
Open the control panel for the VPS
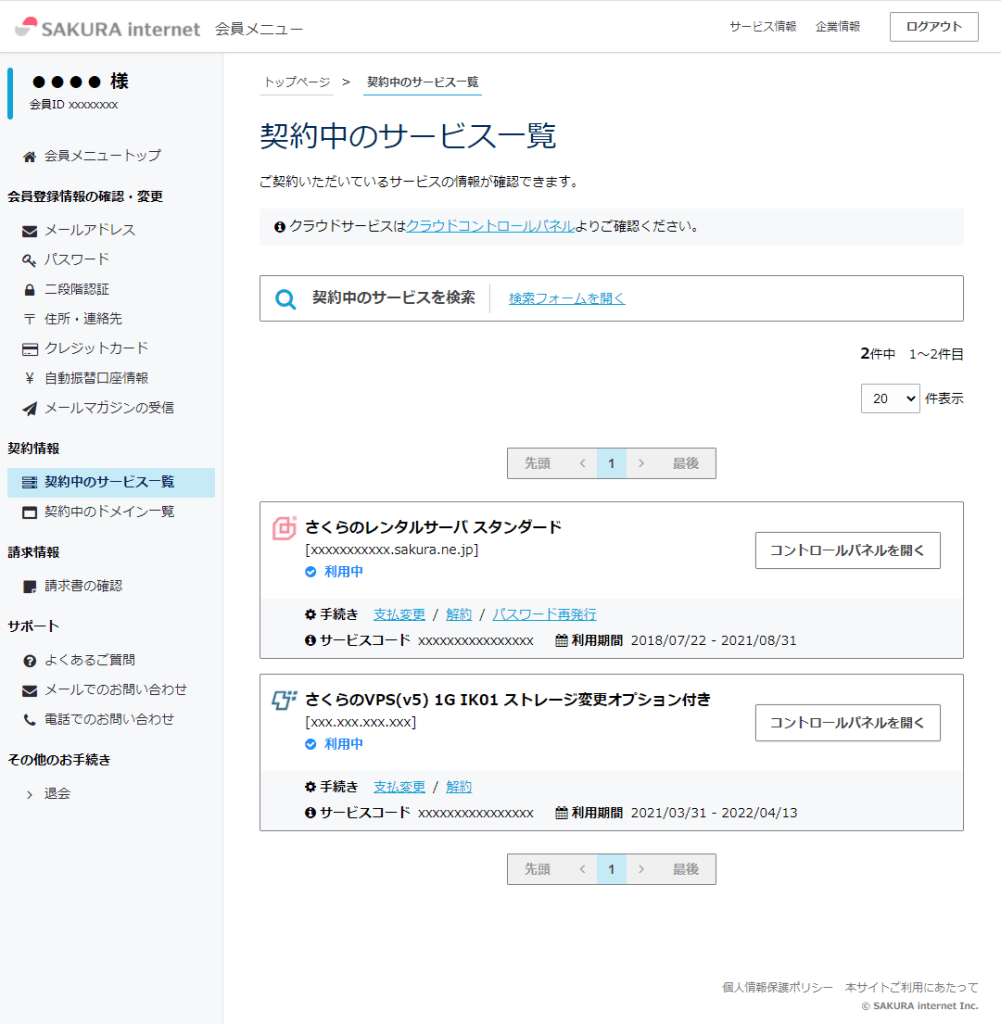tap(848, 723)
